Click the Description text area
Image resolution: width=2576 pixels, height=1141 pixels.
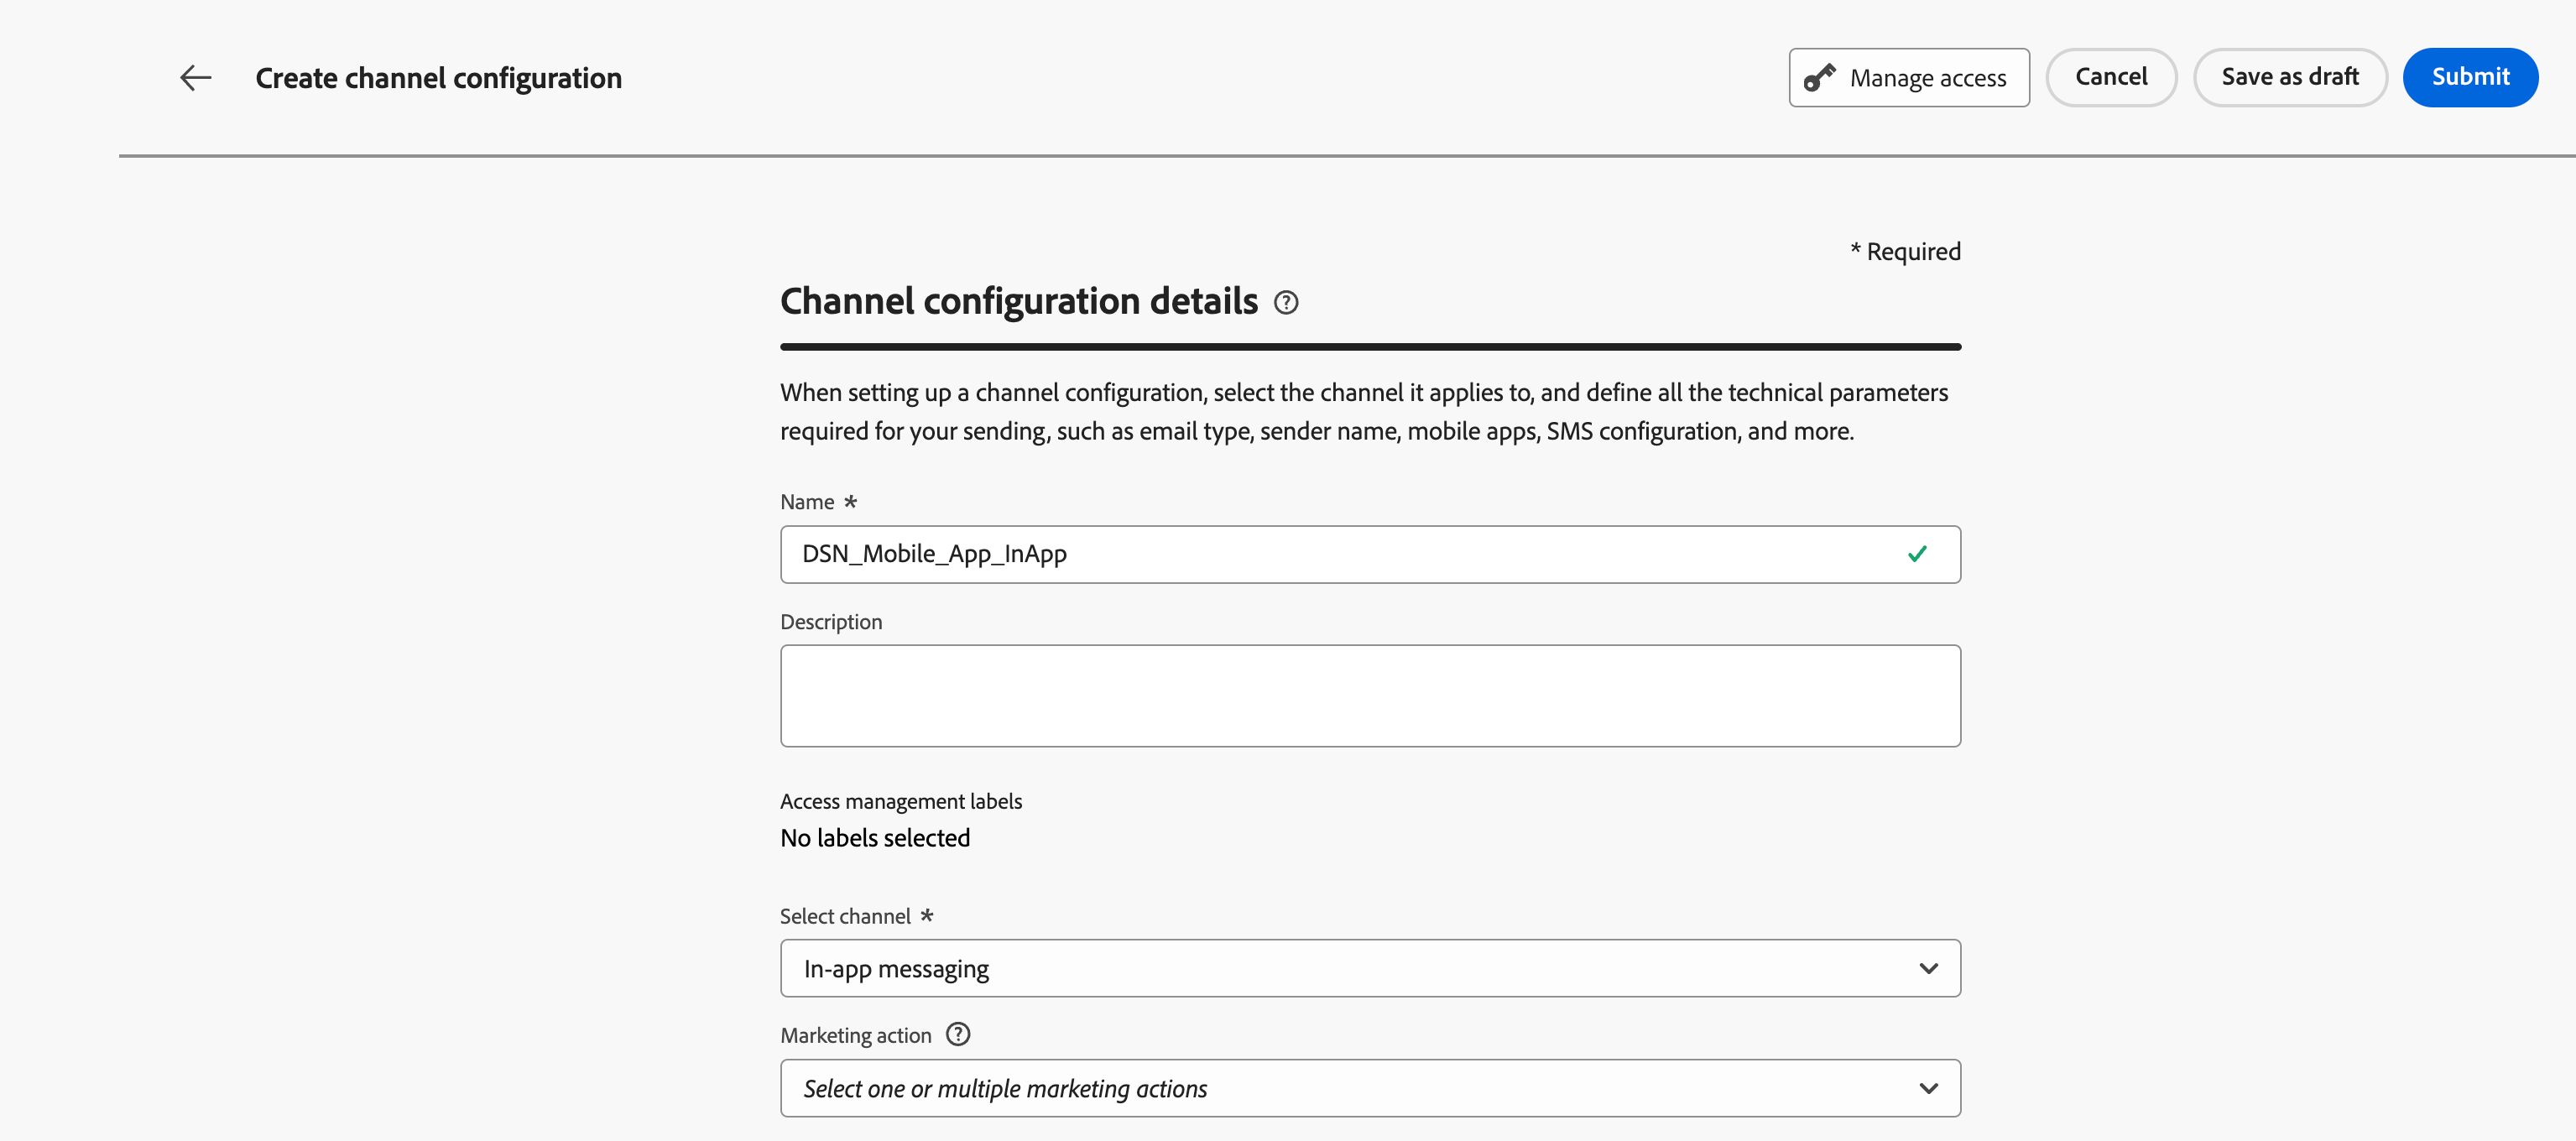(1370, 696)
